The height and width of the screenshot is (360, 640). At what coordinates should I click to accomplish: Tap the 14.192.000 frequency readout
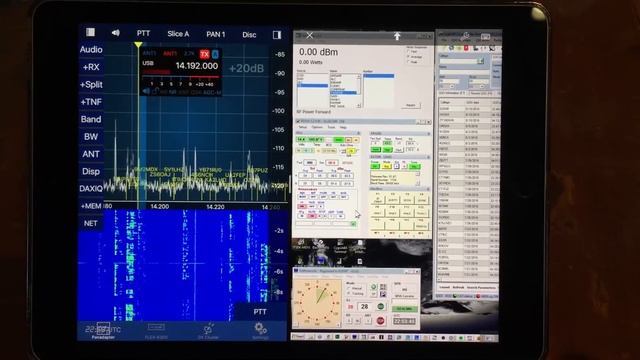click(197, 66)
